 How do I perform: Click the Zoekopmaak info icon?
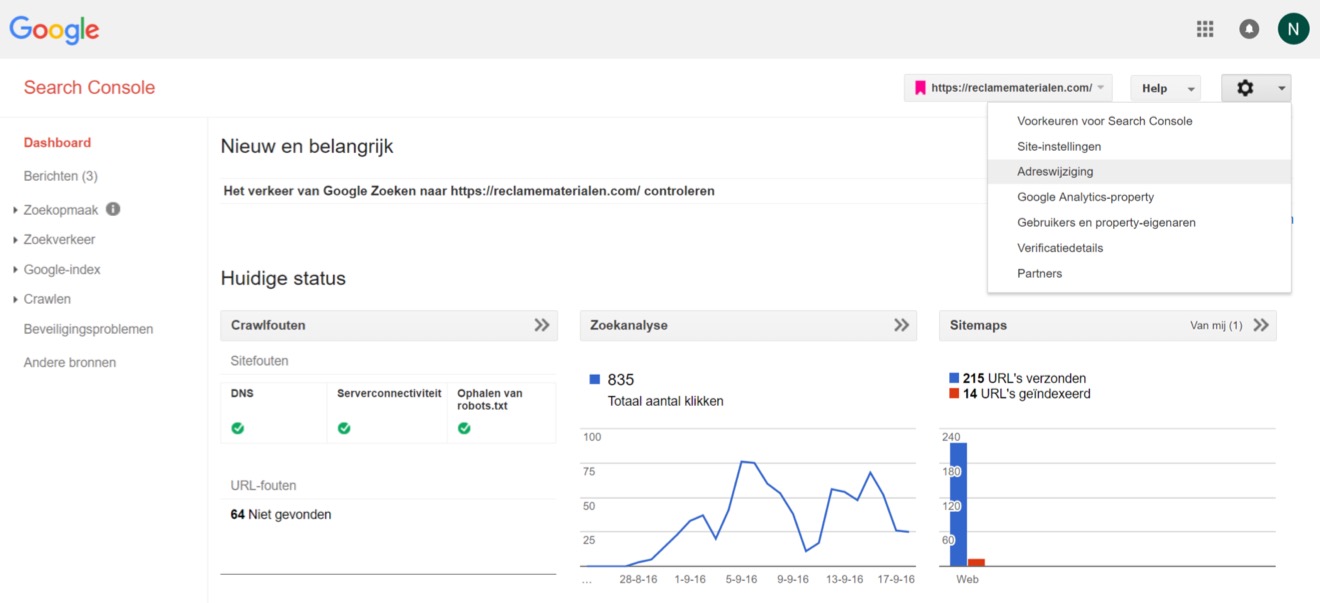coord(113,210)
